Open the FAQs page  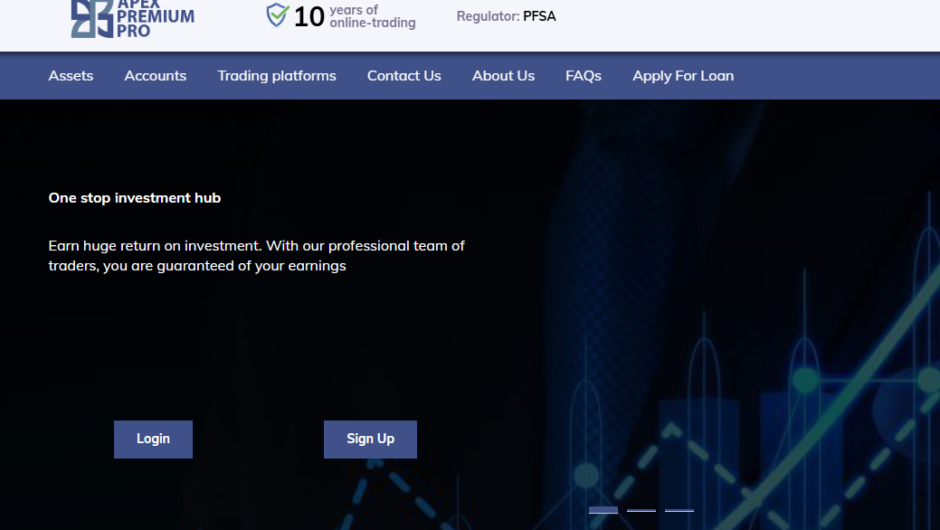583,76
